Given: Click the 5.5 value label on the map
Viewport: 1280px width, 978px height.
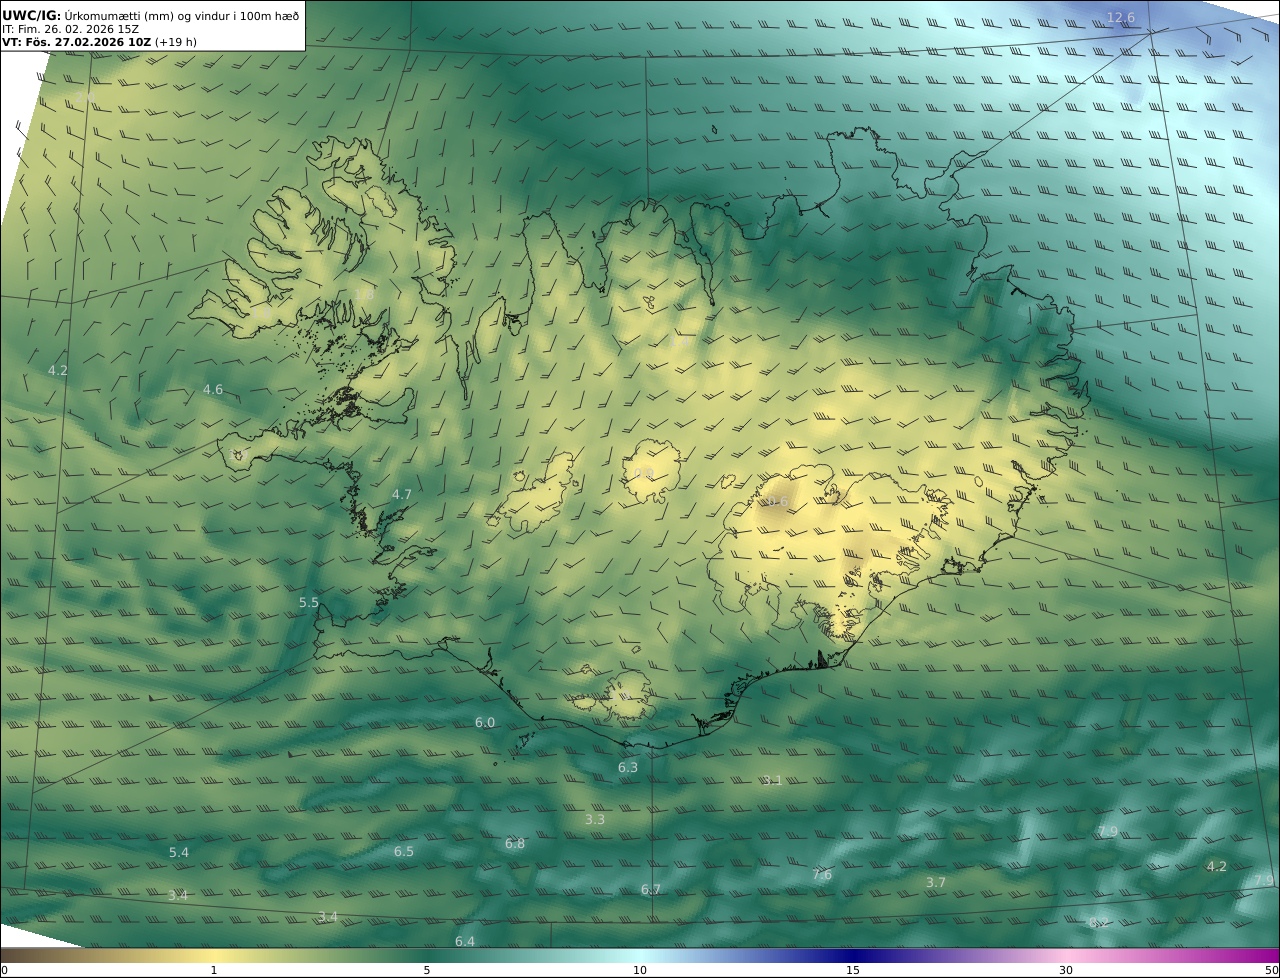Looking at the screenshot, I should tap(309, 602).
